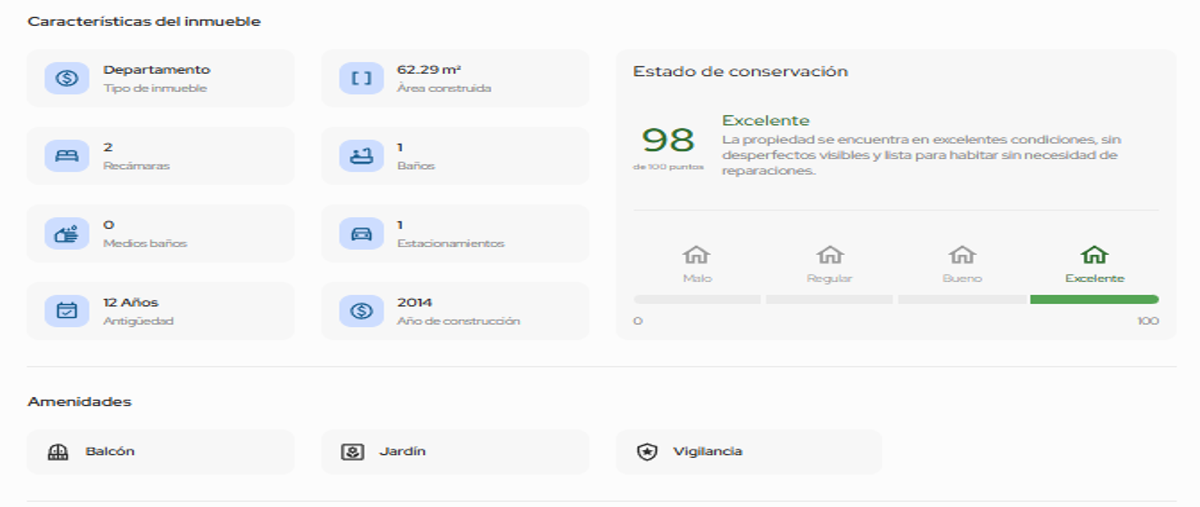
Task: Click the bathtub icon for Baños
Action: pyautogui.click(x=361, y=155)
